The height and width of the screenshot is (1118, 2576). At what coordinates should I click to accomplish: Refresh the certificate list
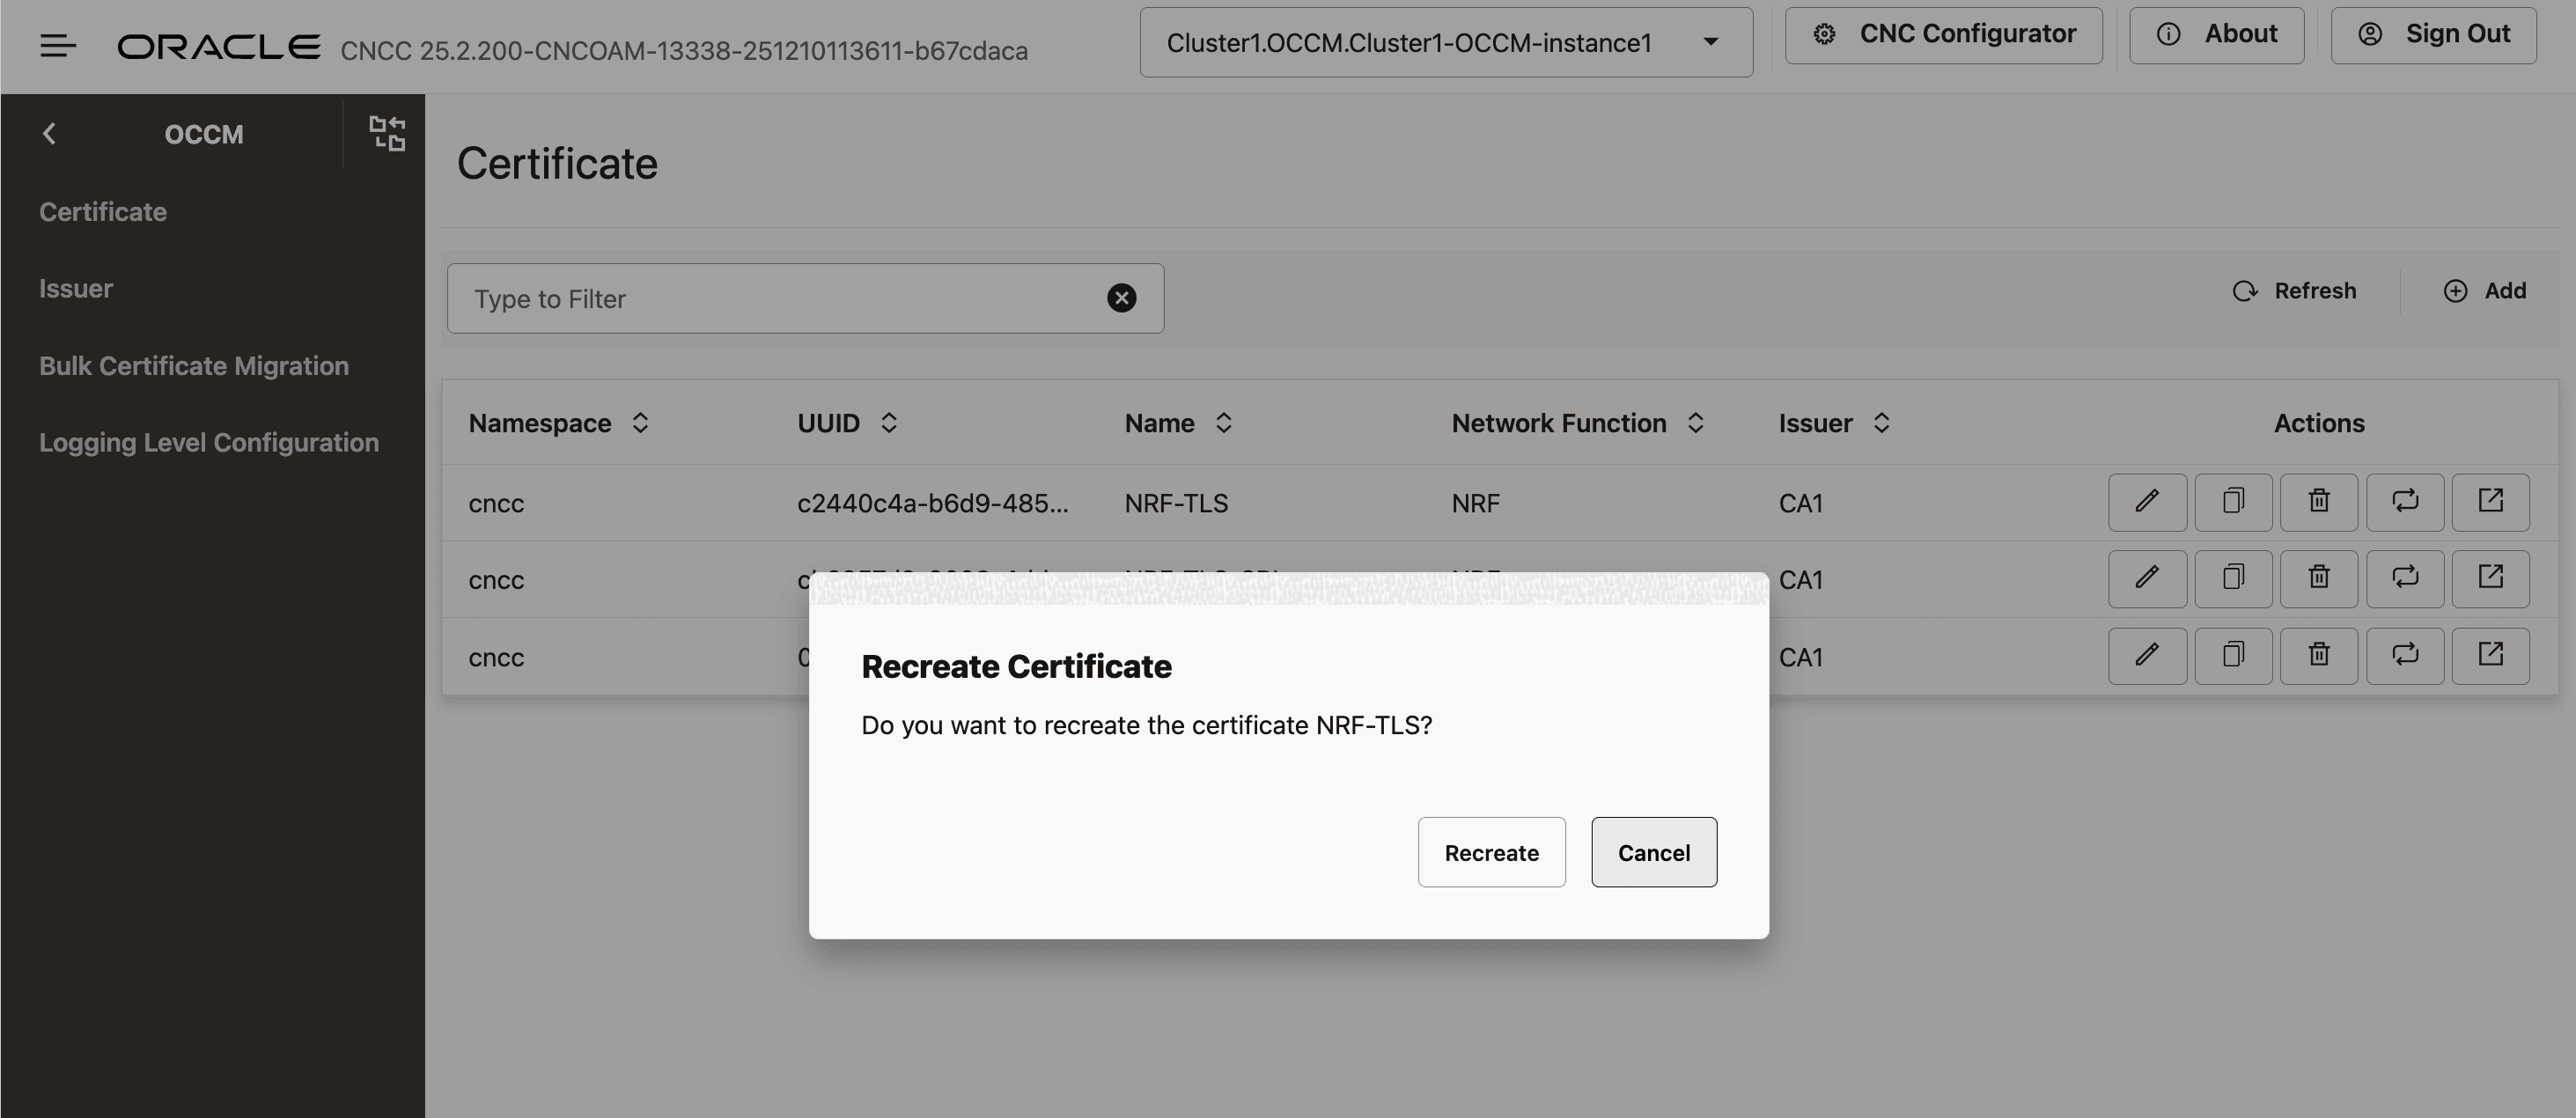tap(2294, 291)
